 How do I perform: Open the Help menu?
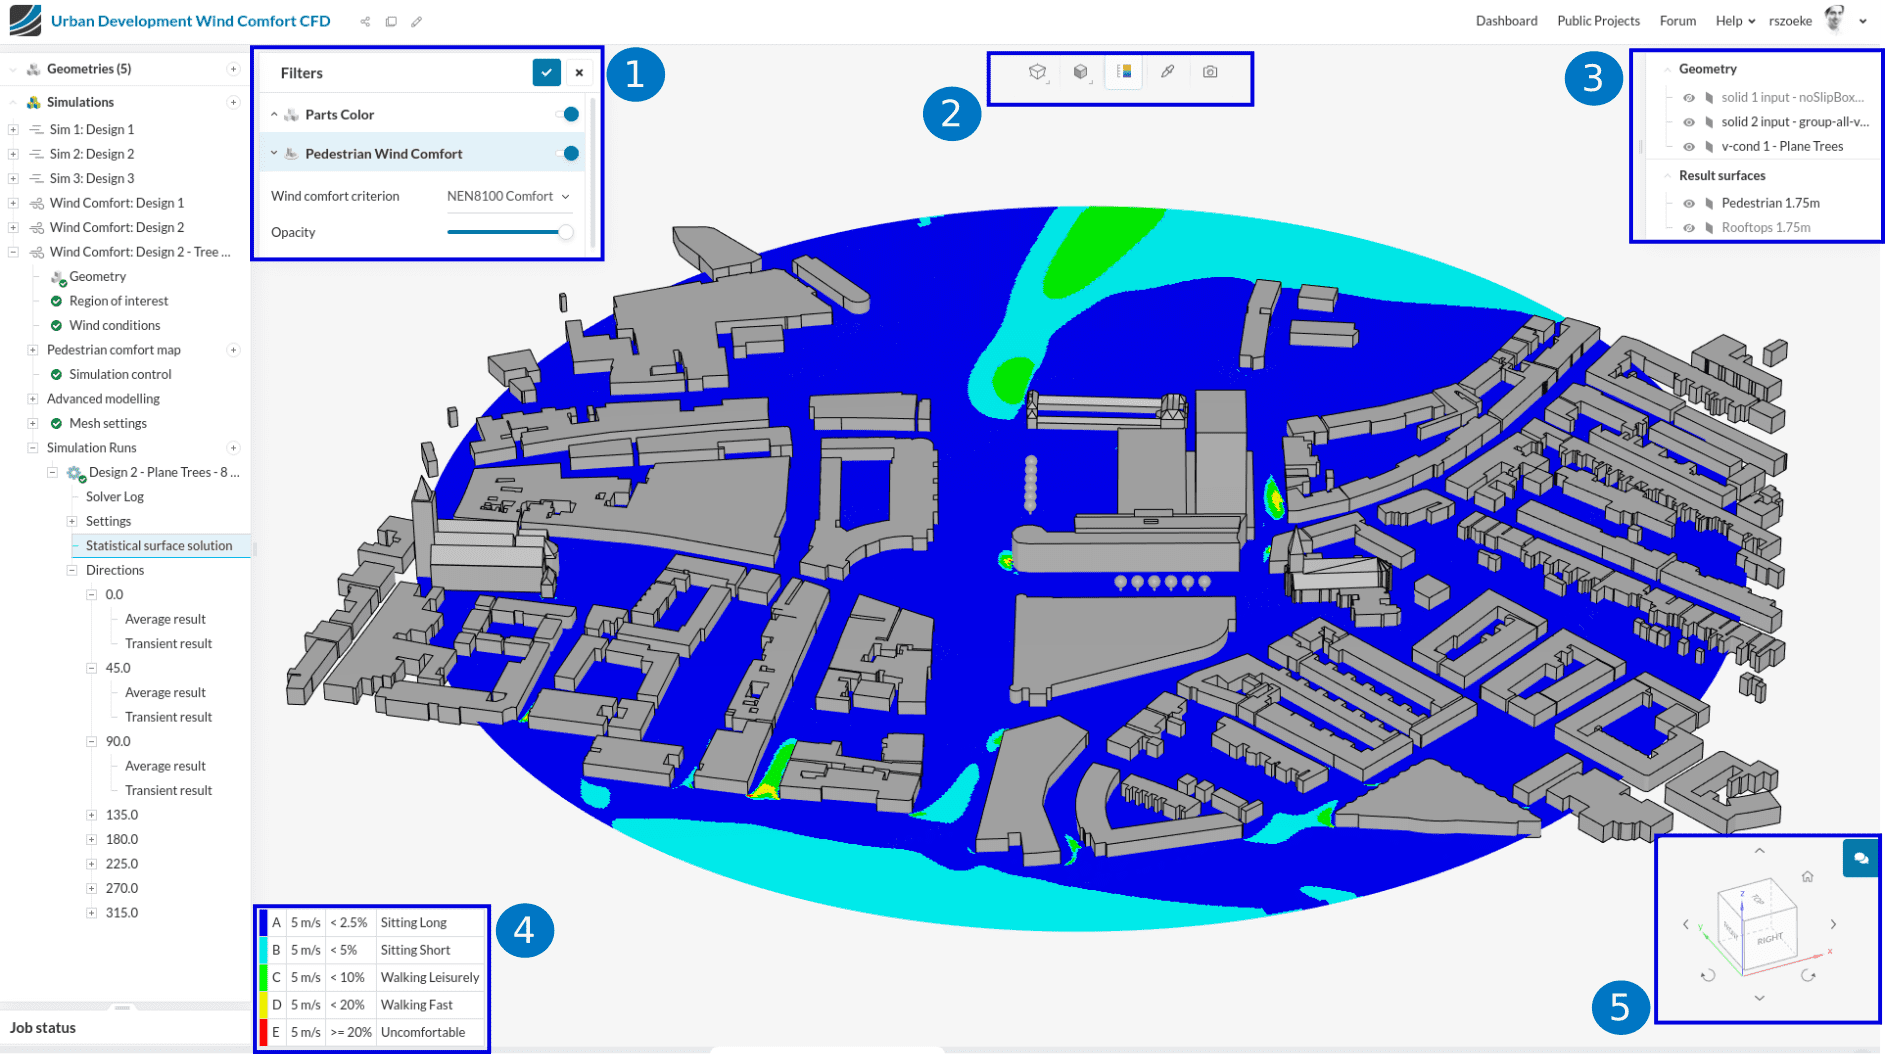[x=1734, y=21]
